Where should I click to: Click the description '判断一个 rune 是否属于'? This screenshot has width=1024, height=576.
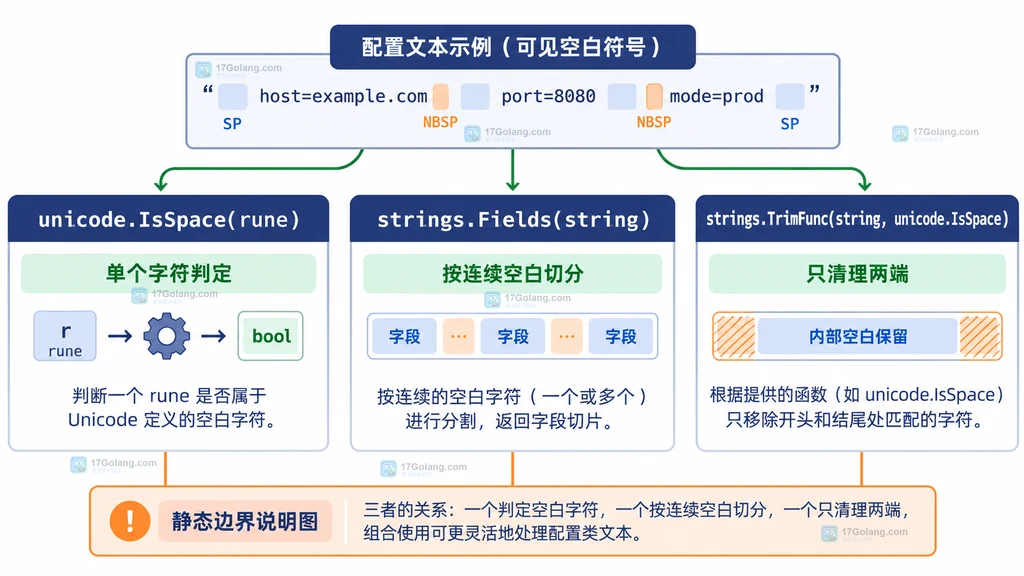coord(169,395)
